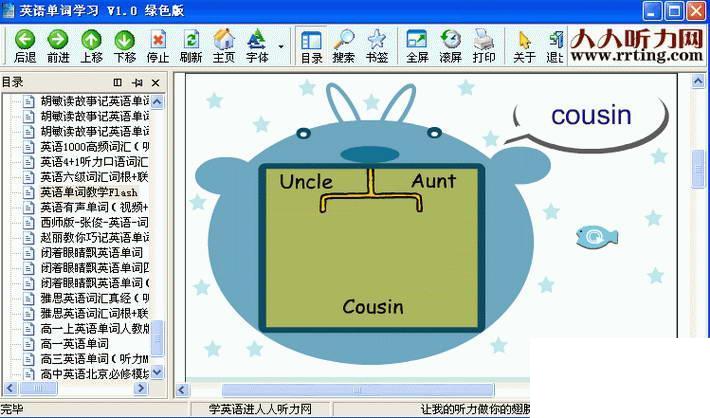
Task: Click the page icon beside 英语1000高频词汇
Action: click(x=29, y=147)
